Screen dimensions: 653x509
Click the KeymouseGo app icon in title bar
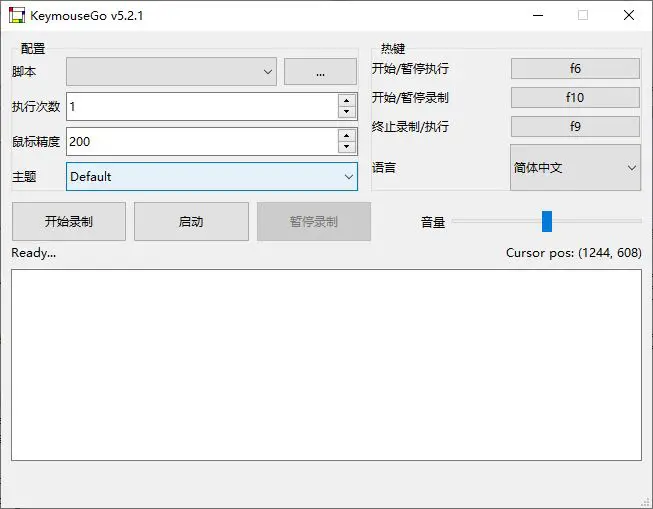(x=17, y=15)
